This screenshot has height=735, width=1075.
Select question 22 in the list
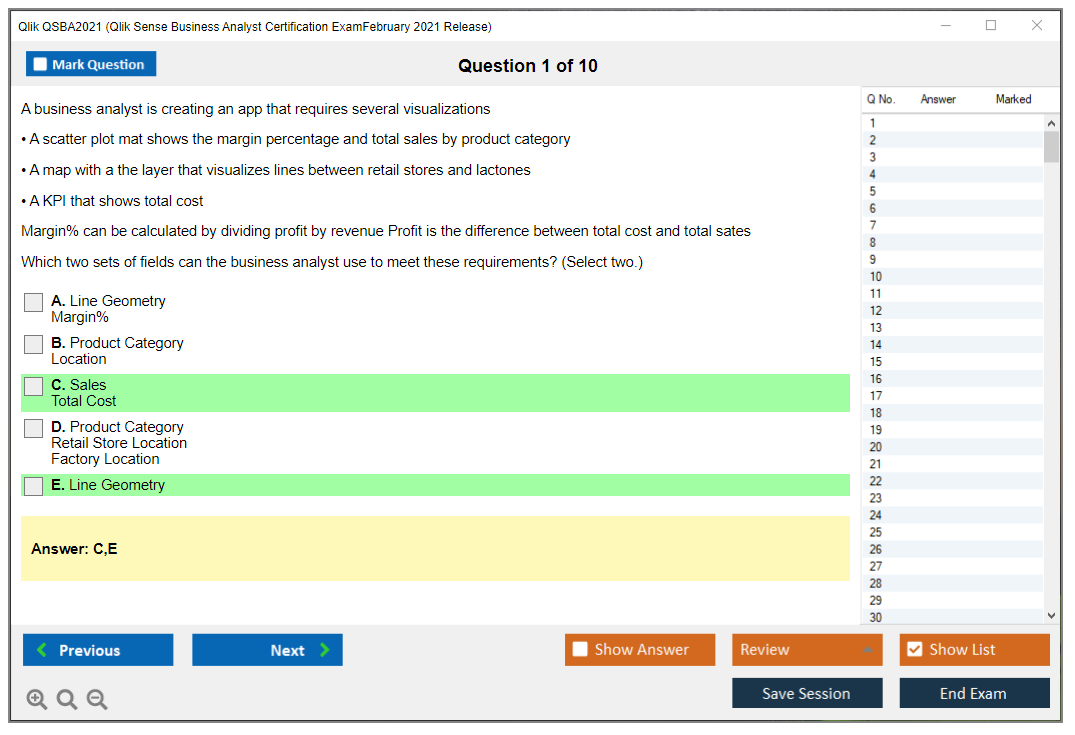pos(876,481)
